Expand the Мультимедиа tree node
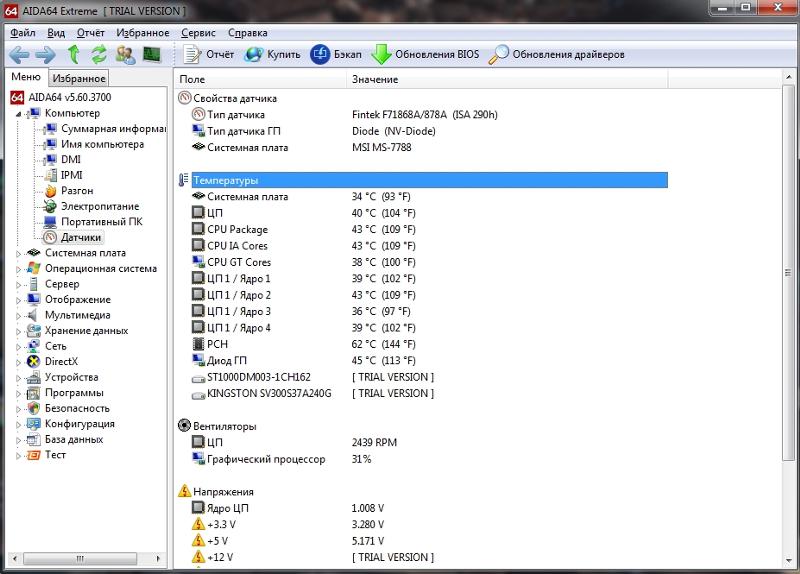This screenshot has height=574, width=800. (x=18, y=316)
